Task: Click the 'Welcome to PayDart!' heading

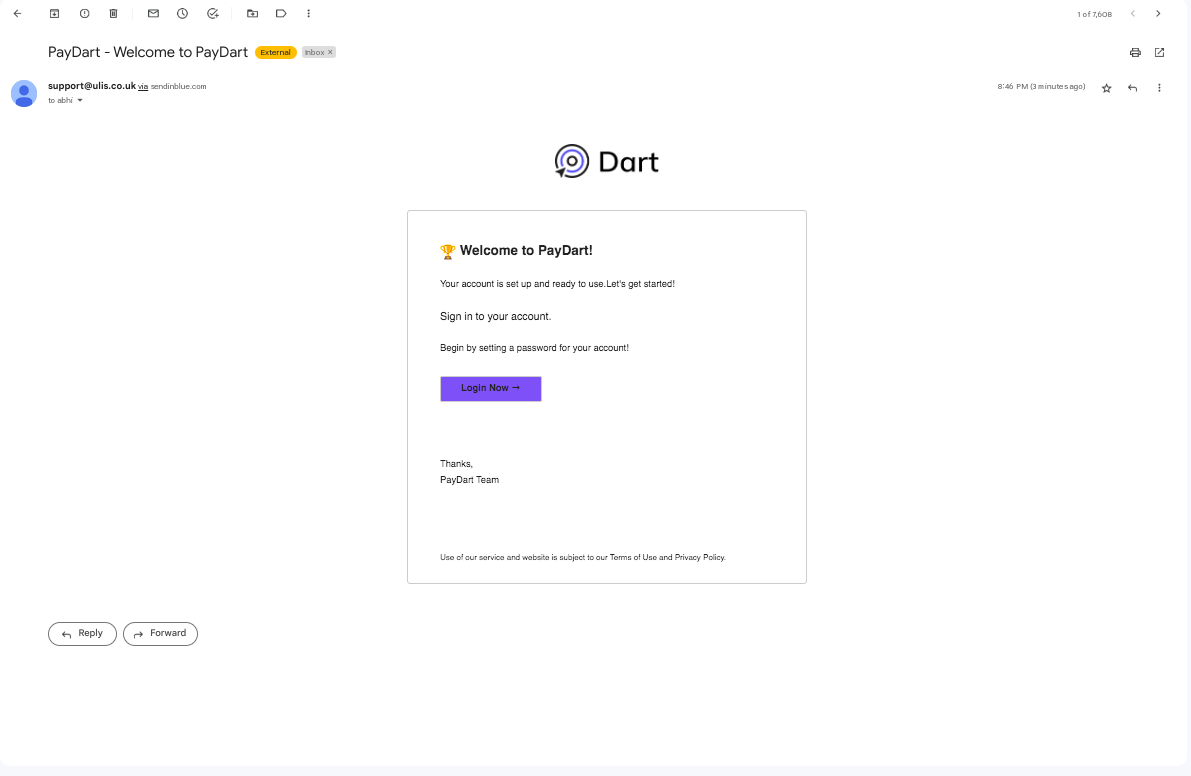Action: 526,251
